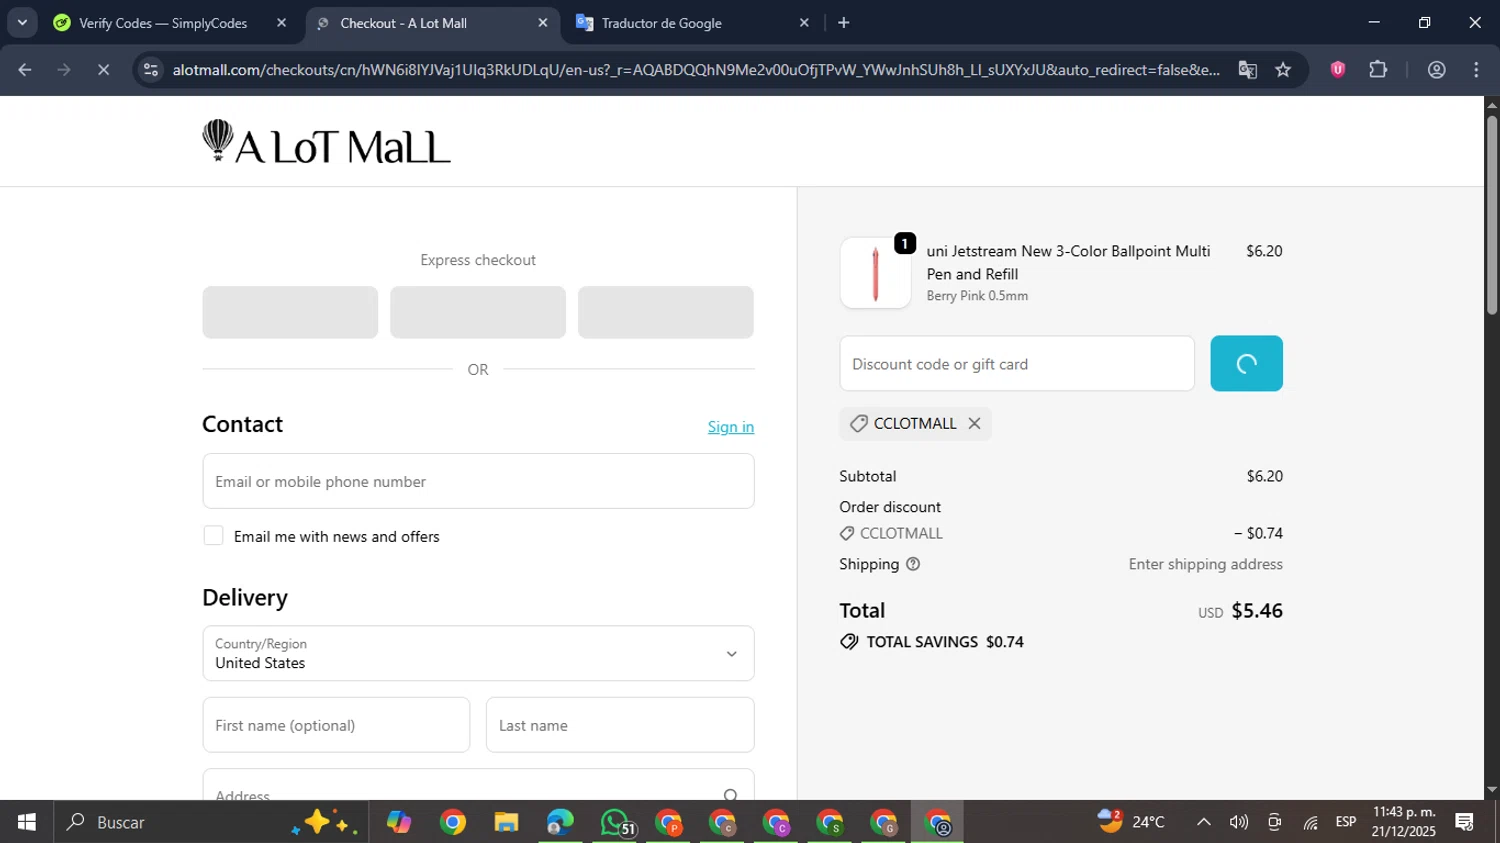This screenshot has width=1500, height=843.
Task: Open the browser extensions puzzle icon
Action: 1378,69
